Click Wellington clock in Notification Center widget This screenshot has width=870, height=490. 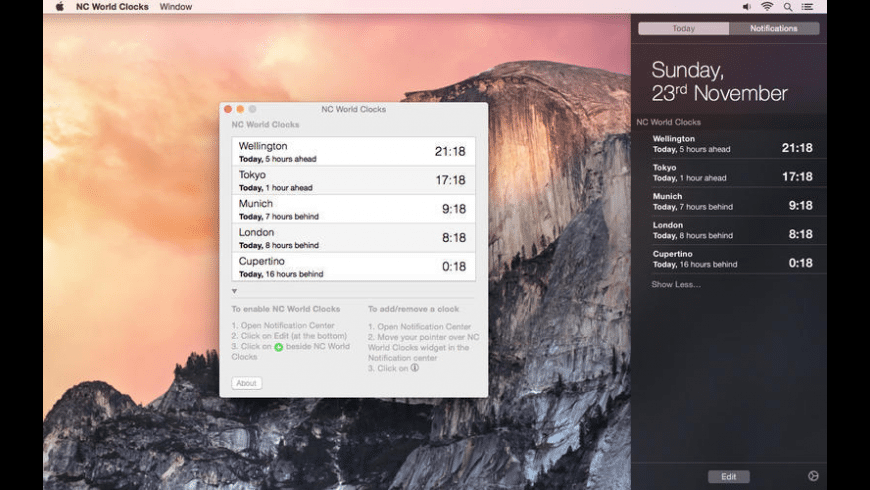[x=731, y=144]
